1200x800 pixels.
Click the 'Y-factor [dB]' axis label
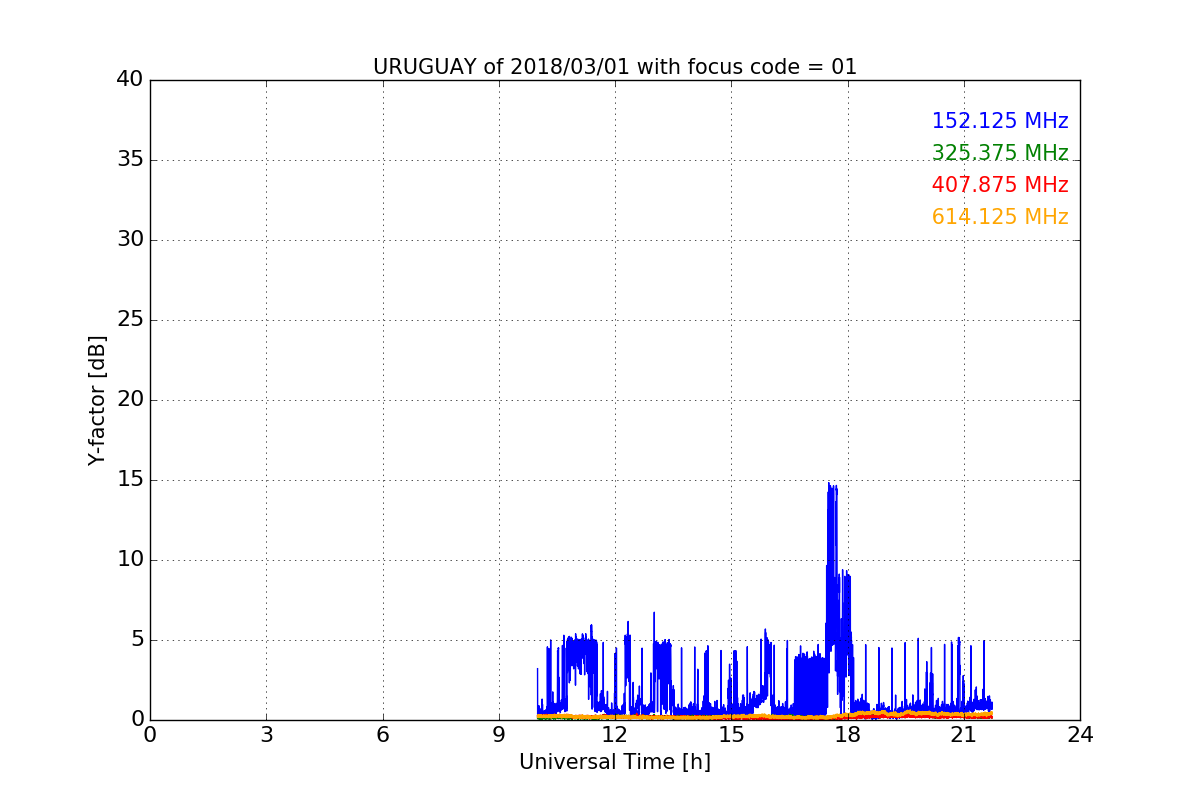pos(97,400)
